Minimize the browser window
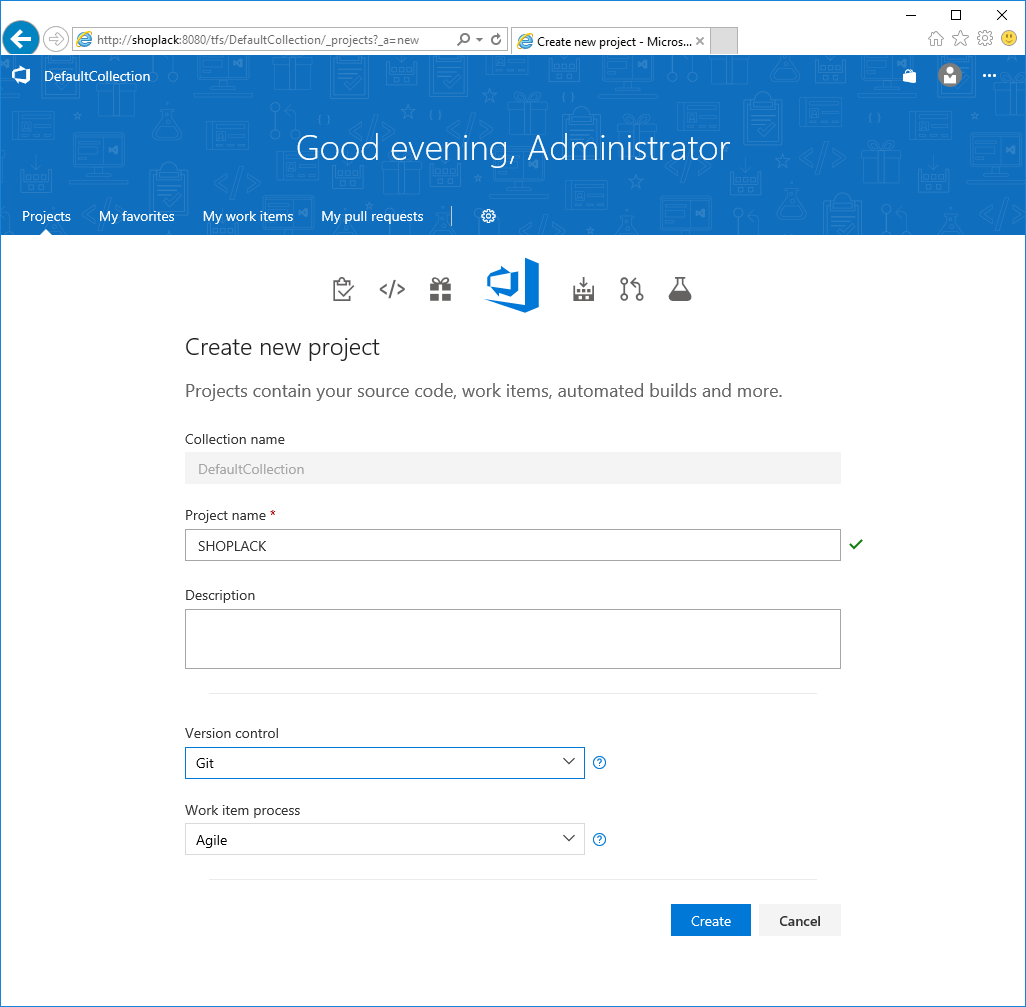Image resolution: width=1026 pixels, height=1007 pixels. pyautogui.click(x=911, y=15)
